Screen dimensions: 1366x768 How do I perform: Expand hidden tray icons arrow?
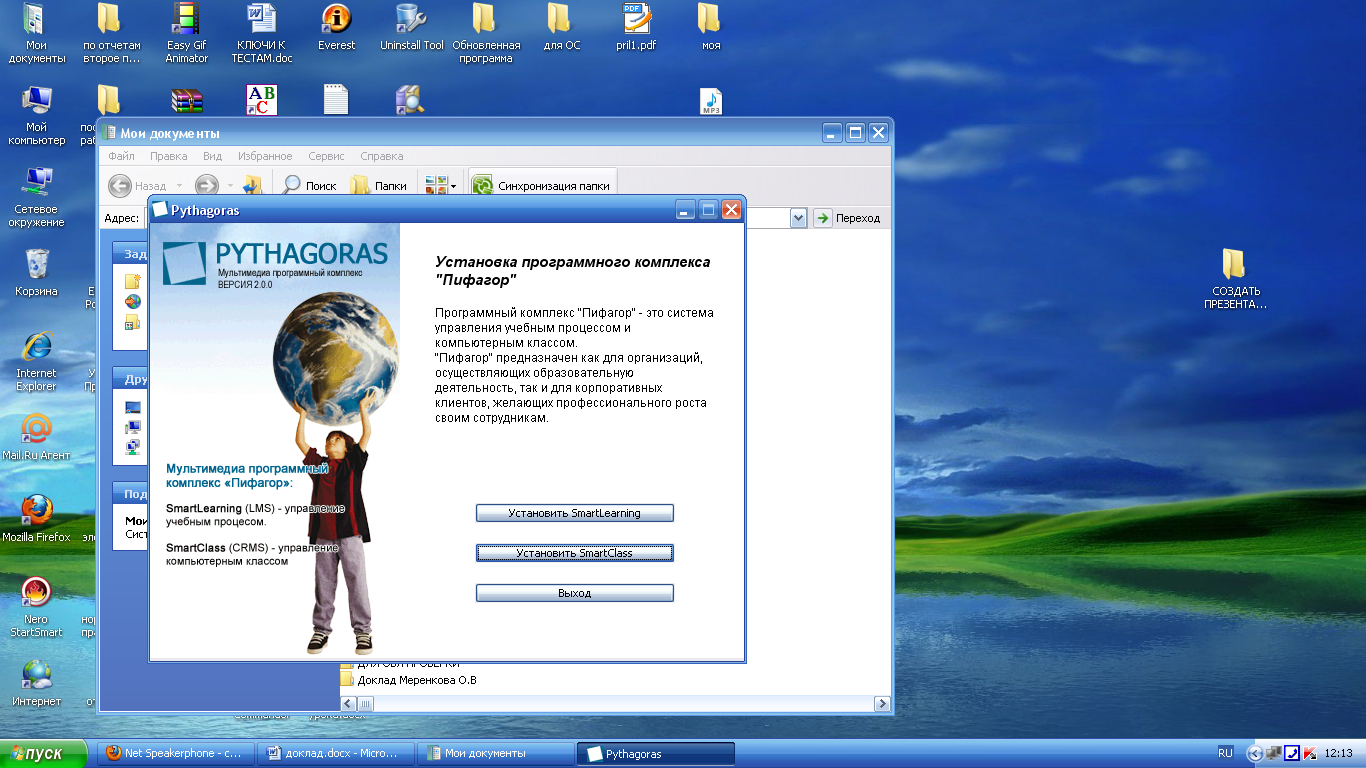1255,754
